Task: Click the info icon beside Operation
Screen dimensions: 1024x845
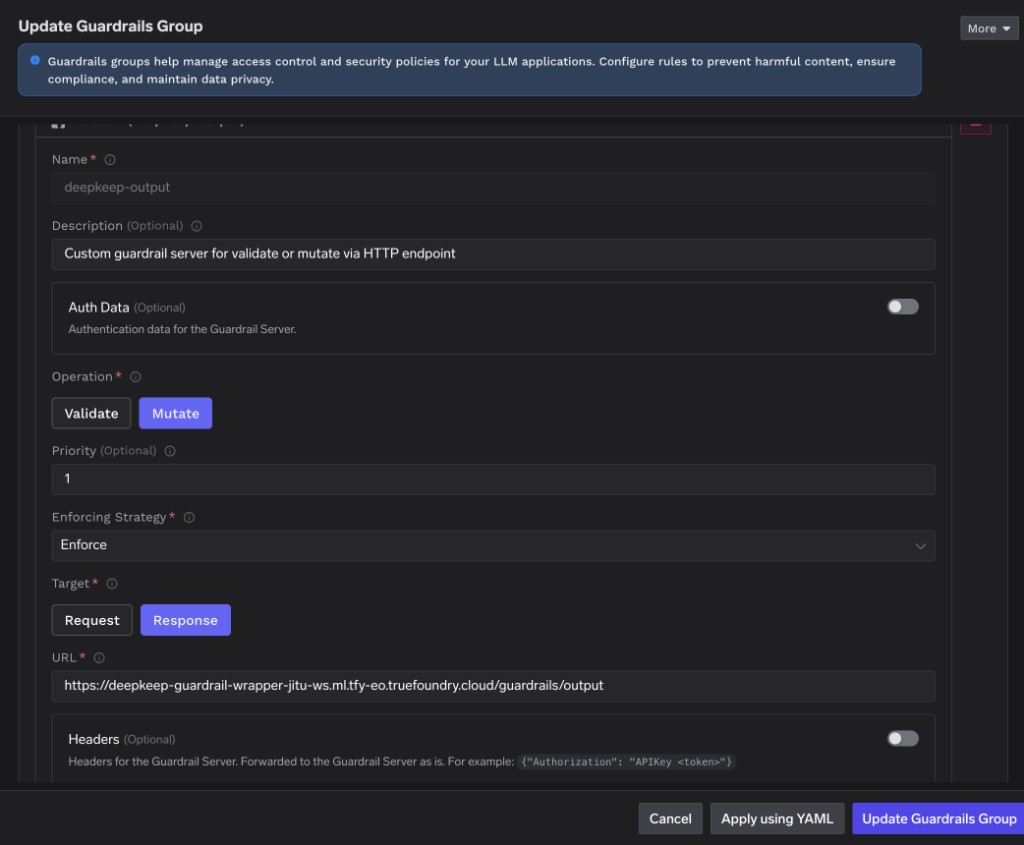Action: 135,377
